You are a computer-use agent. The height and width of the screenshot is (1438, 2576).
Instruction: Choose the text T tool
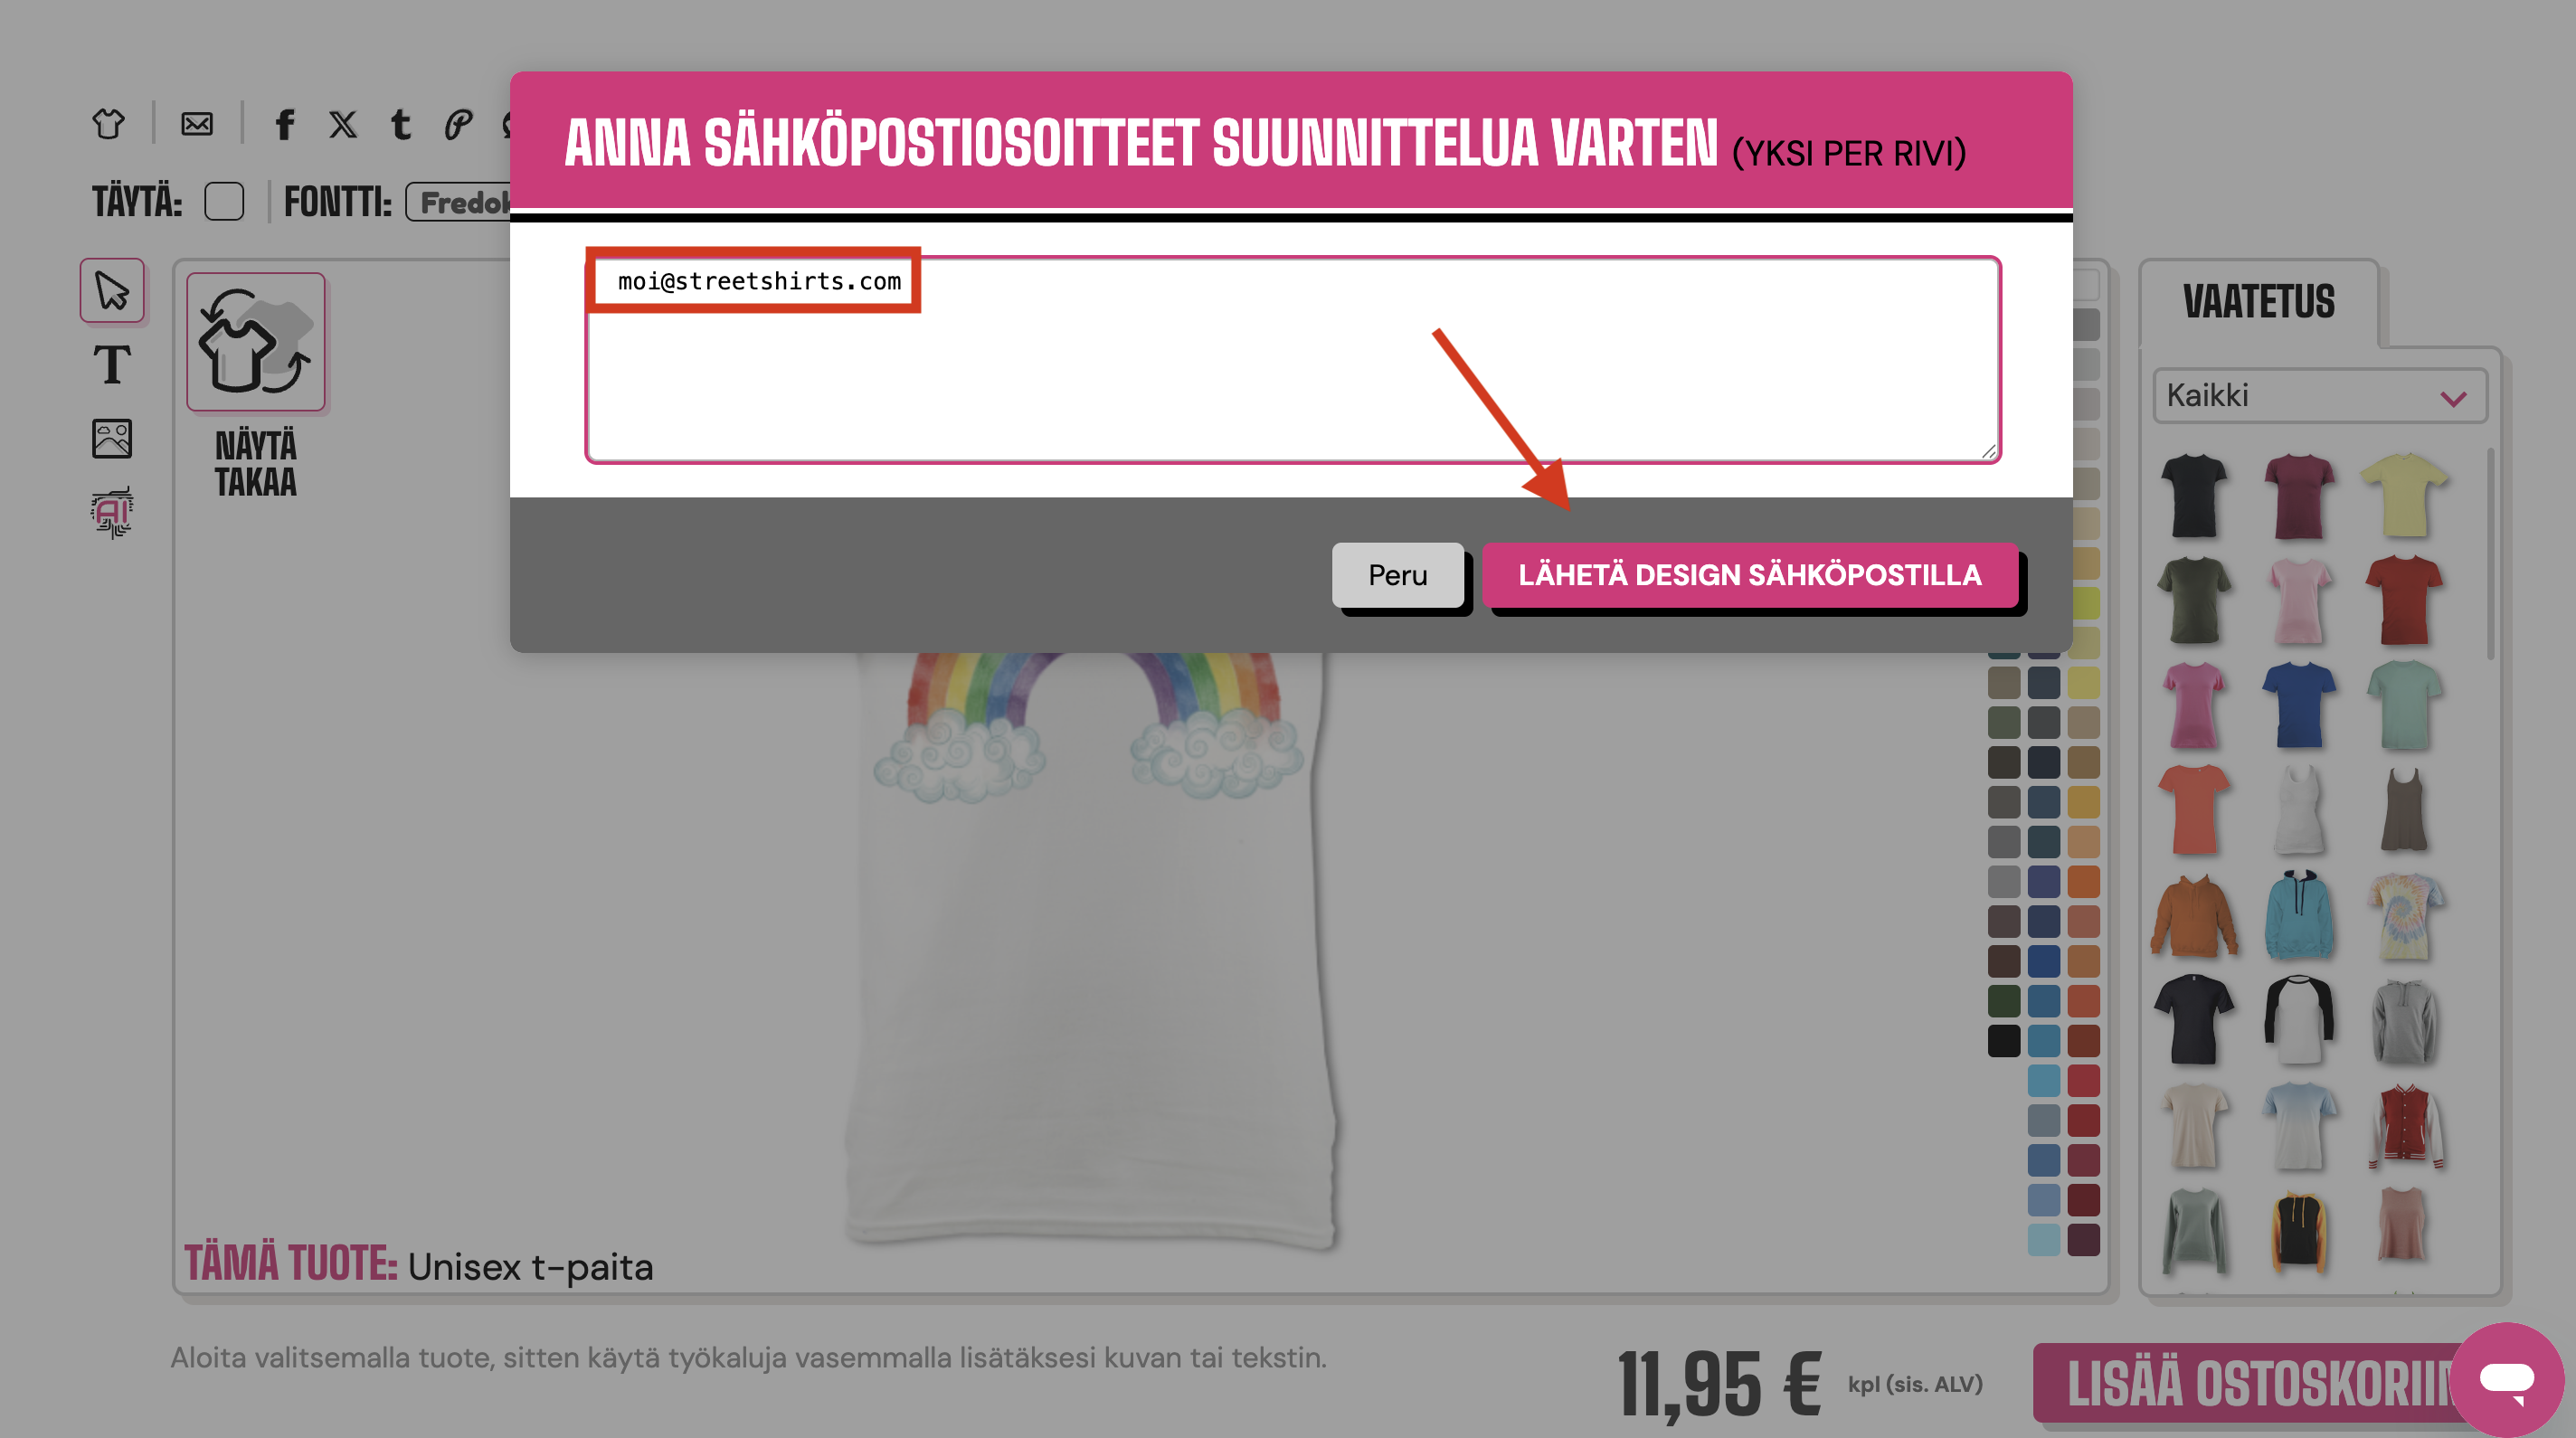click(x=112, y=364)
